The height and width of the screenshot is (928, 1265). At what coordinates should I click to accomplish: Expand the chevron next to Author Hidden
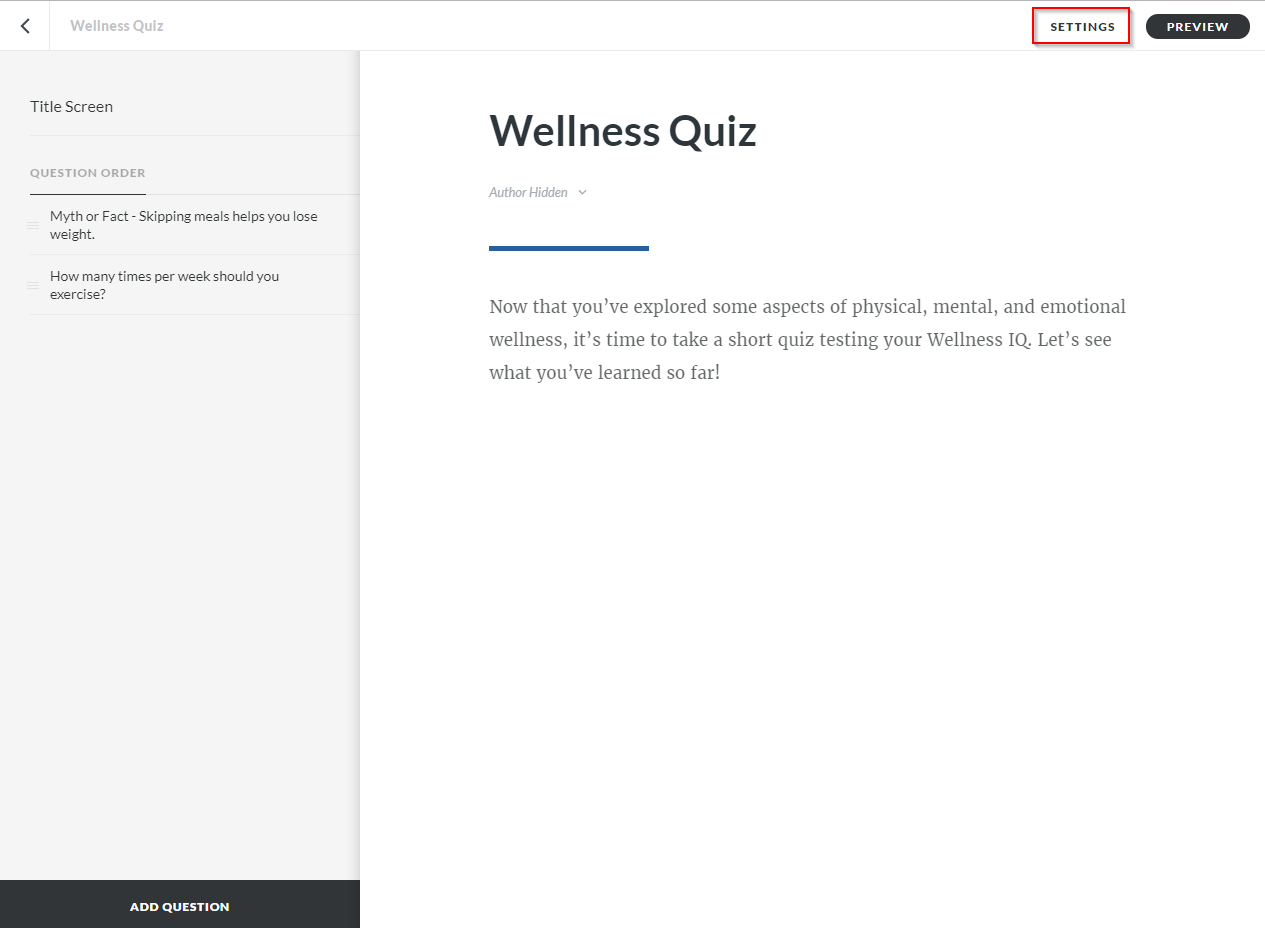(582, 193)
